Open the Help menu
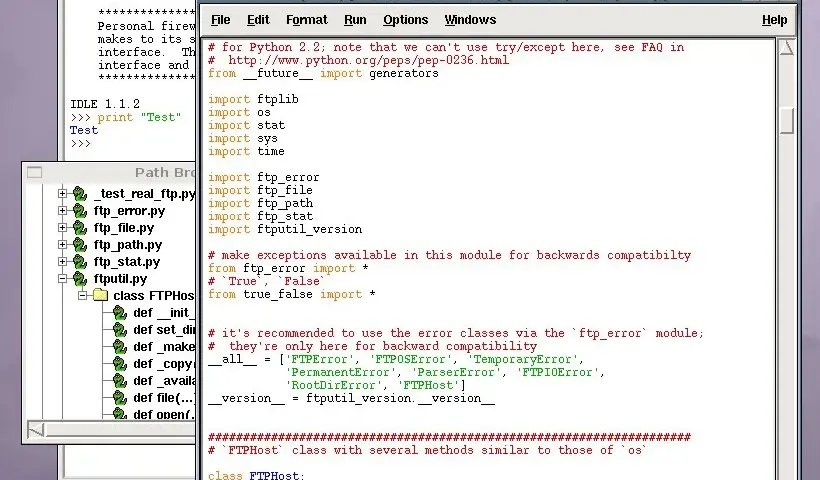Screen dimensions: 820x480 point(774,20)
